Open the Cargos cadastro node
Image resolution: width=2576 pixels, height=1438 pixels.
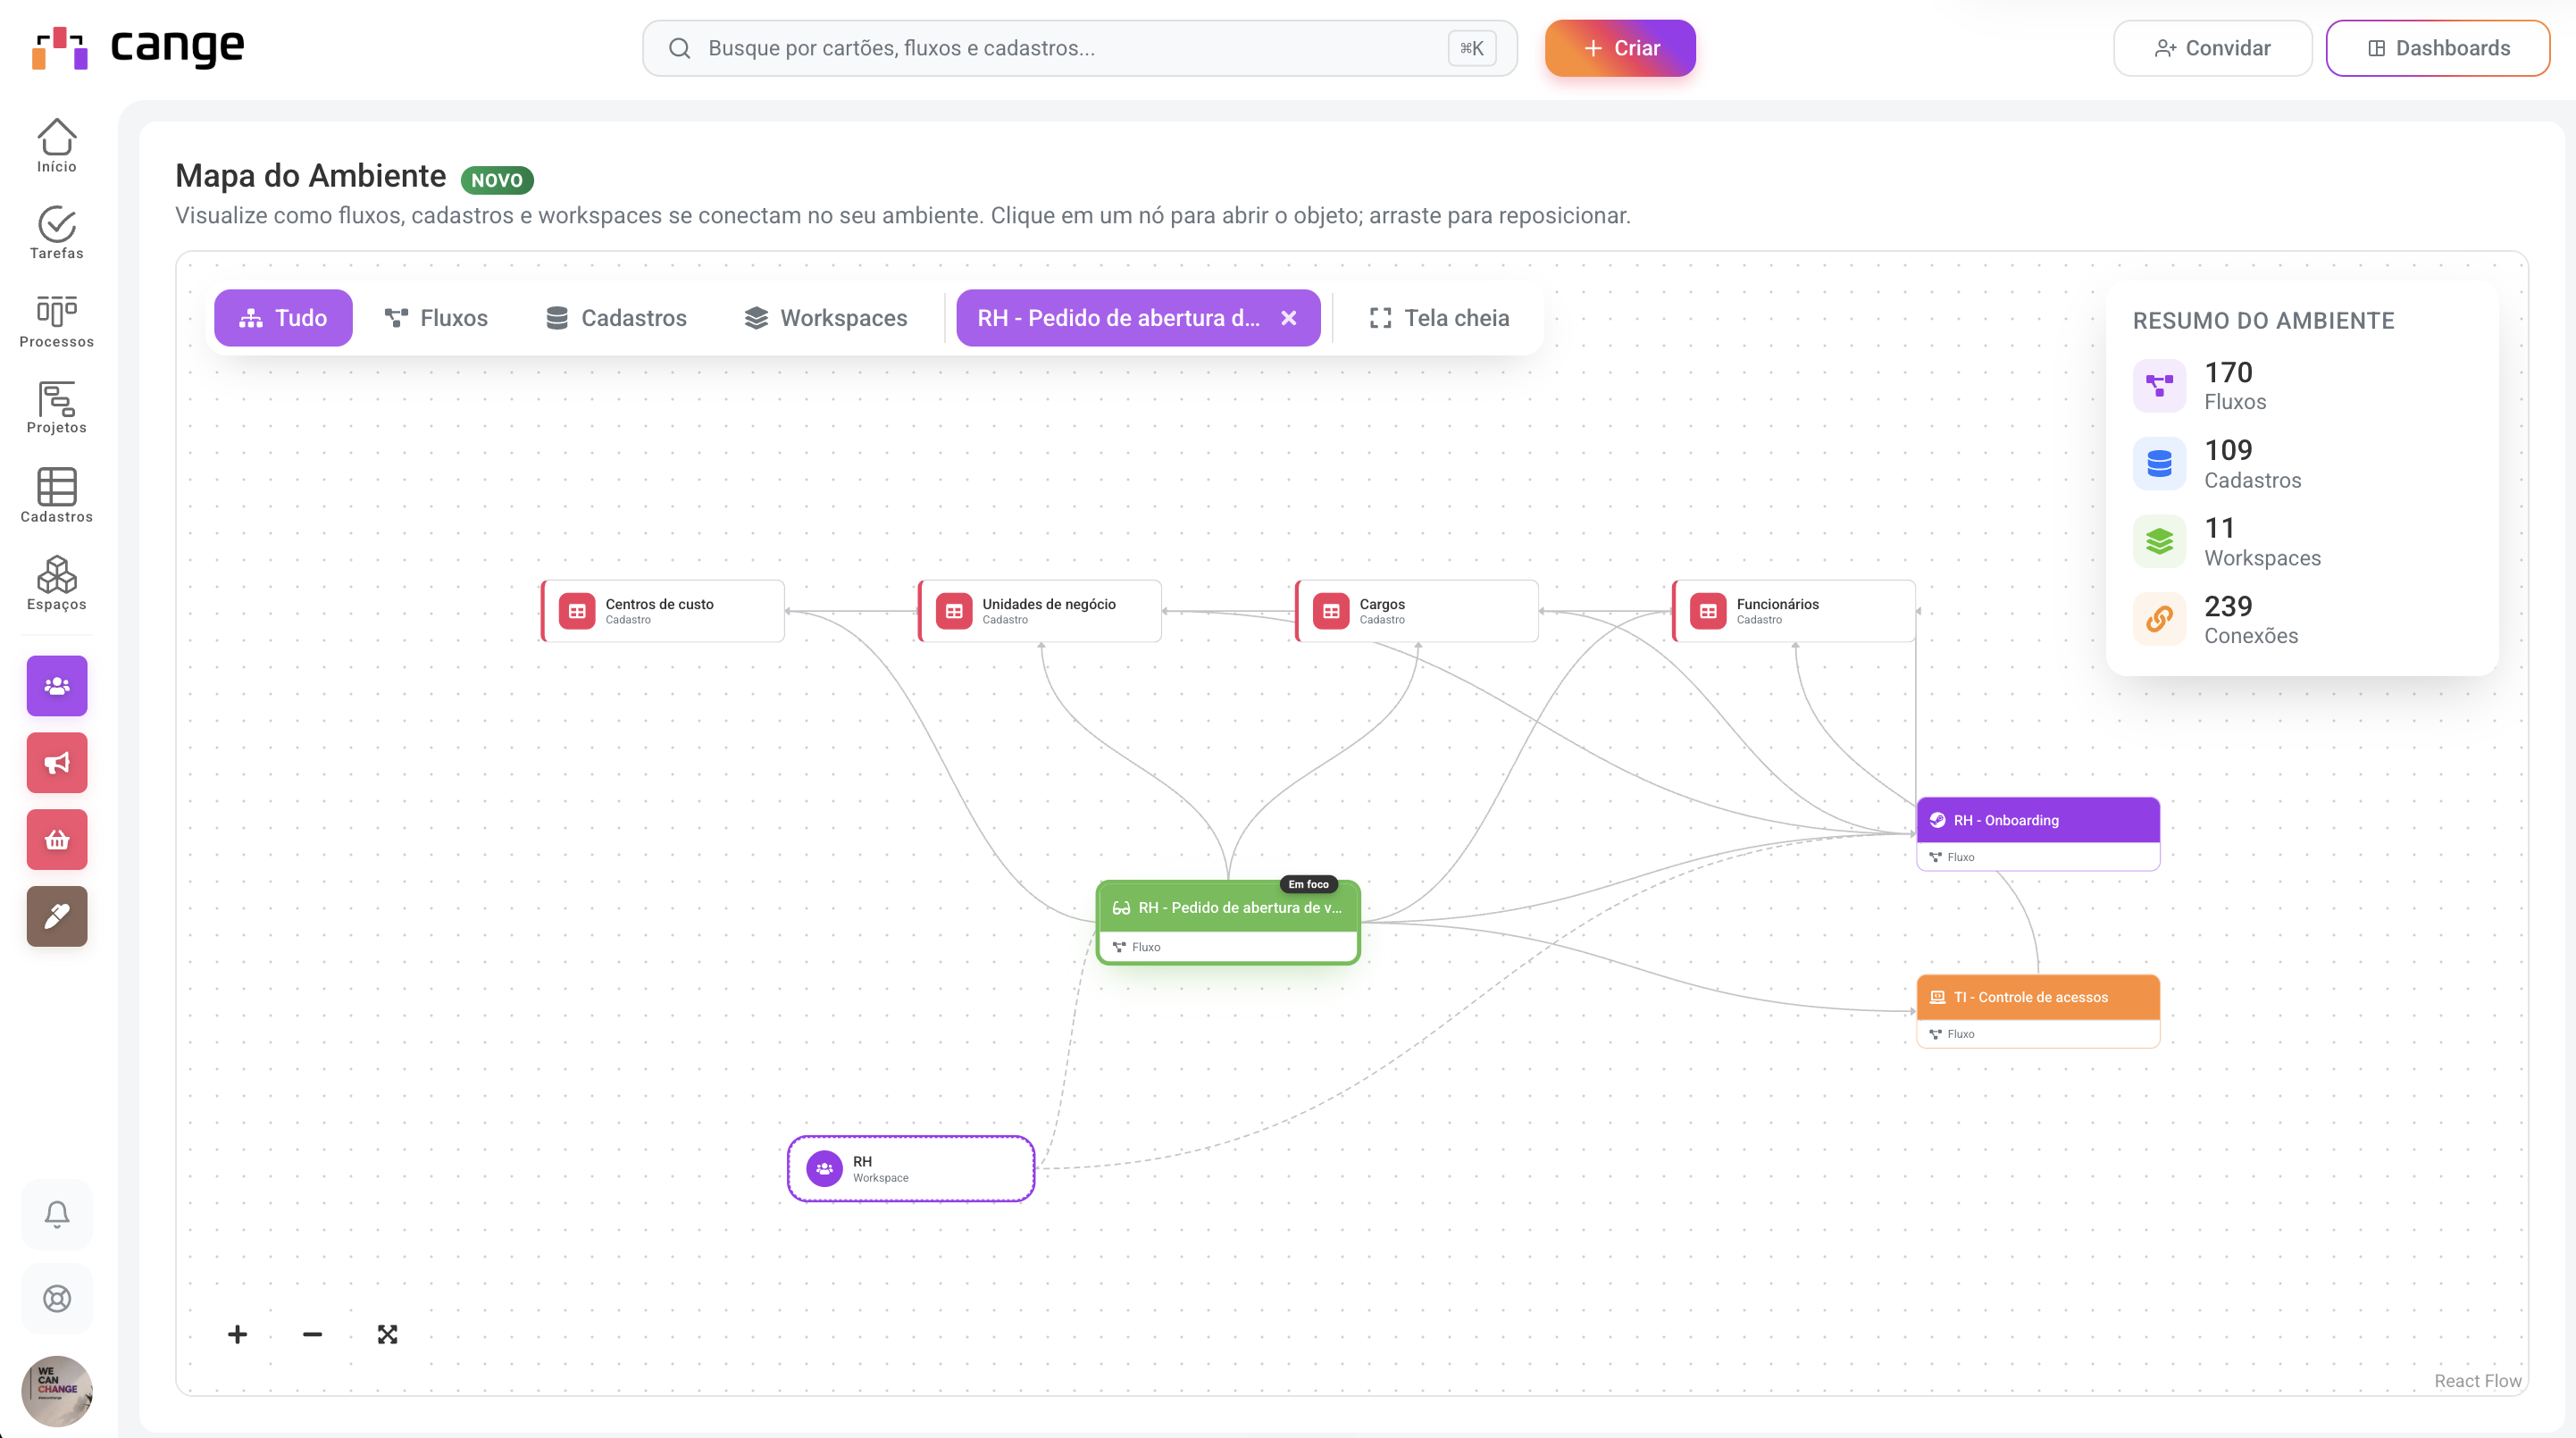pos(1417,611)
